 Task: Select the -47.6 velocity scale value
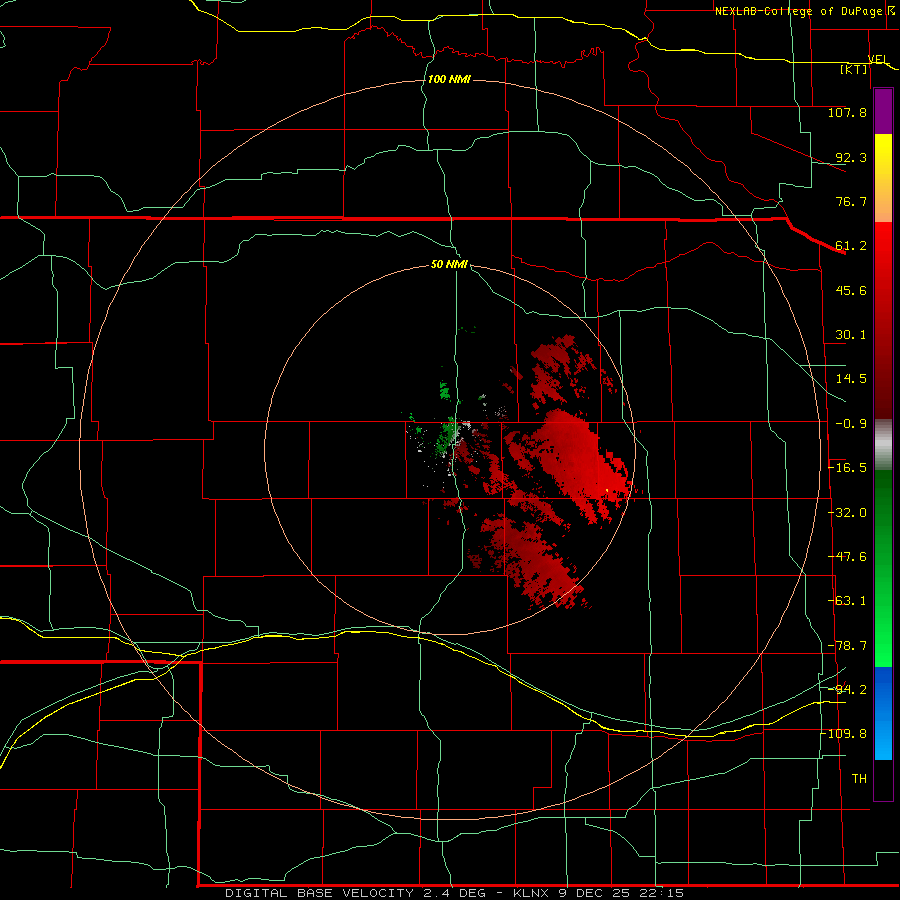click(848, 557)
